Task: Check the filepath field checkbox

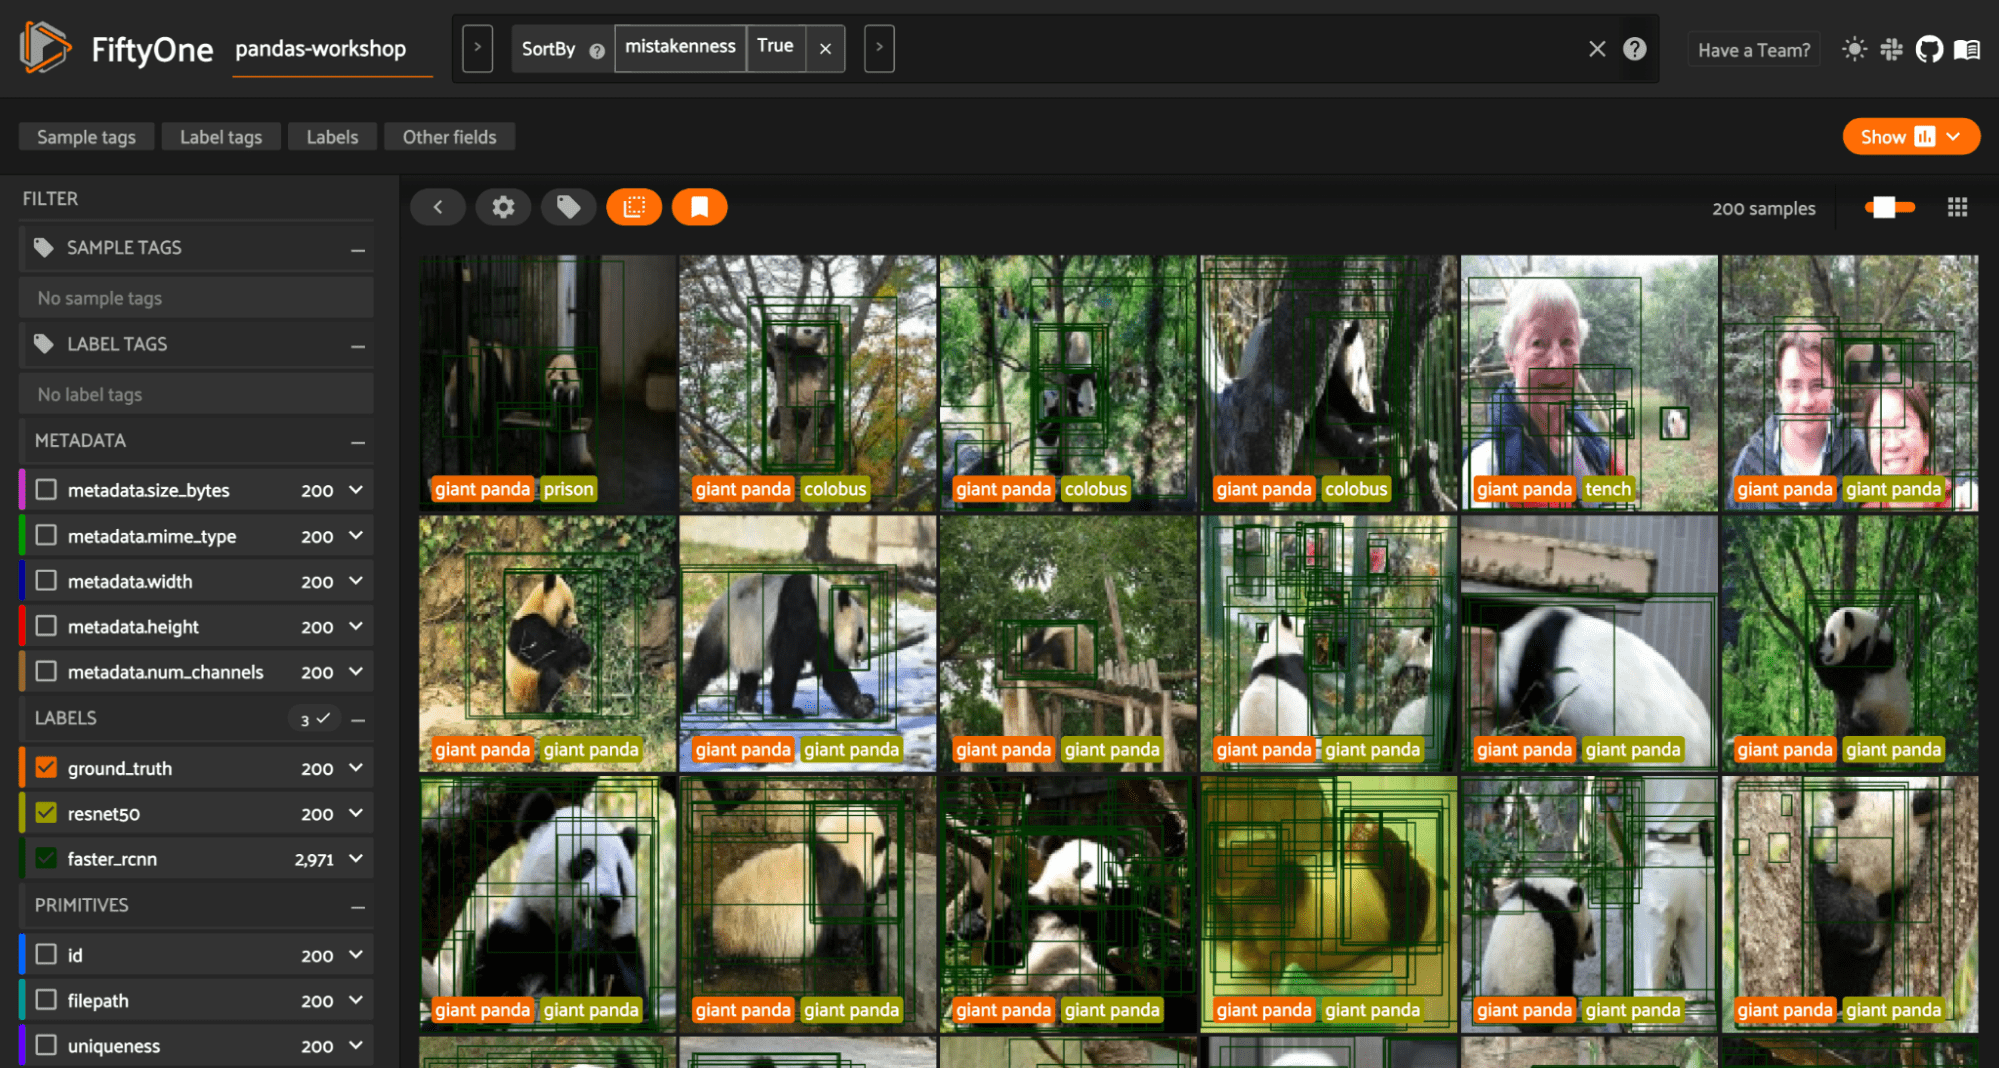Action: coord(46,1000)
